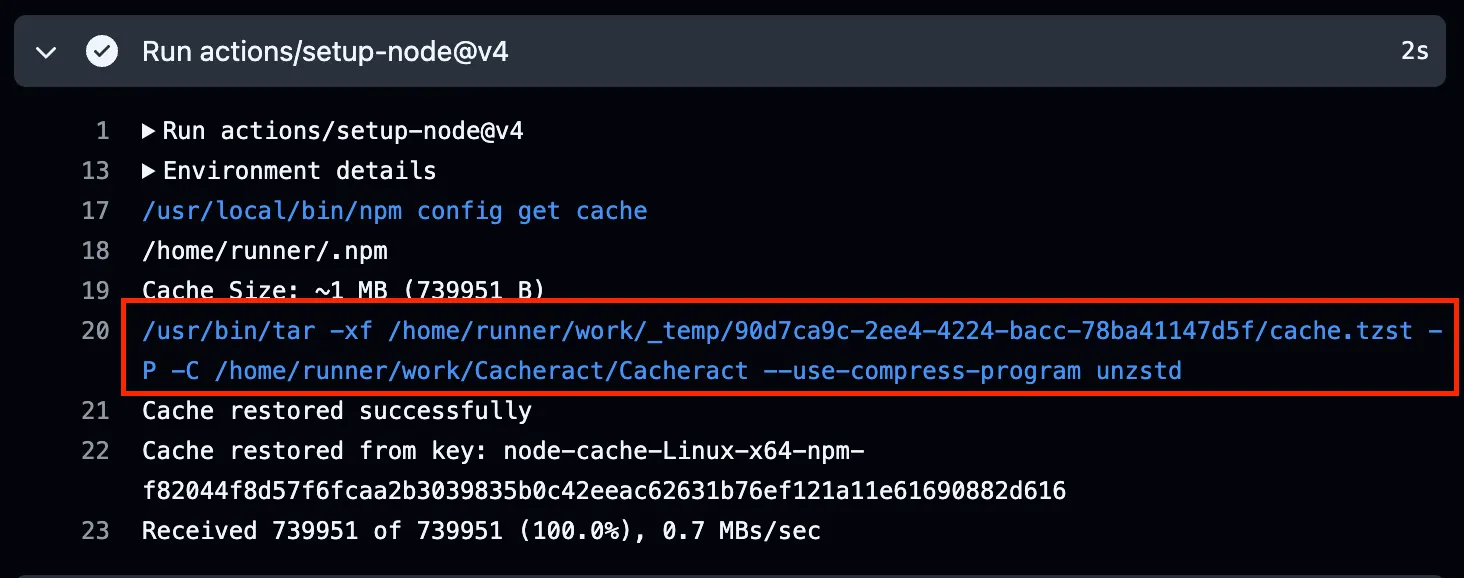Expand the 'Environment details' disclosure triangle
This screenshot has height=578, width=1464.
tap(149, 171)
